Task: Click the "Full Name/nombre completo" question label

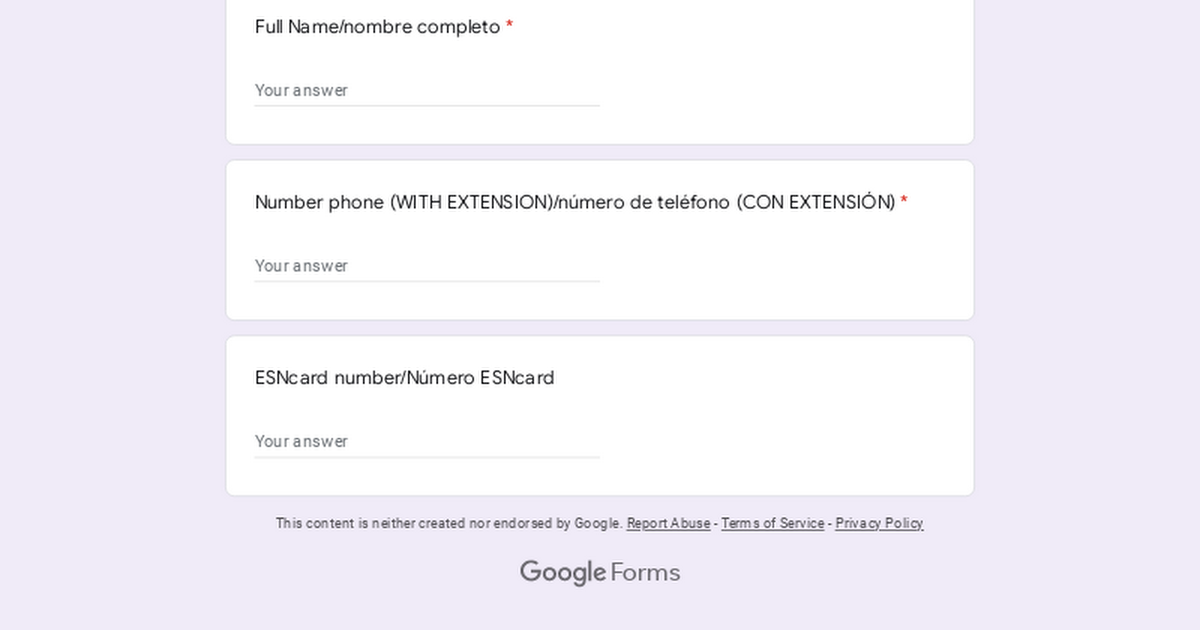Action: coord(377,28)
